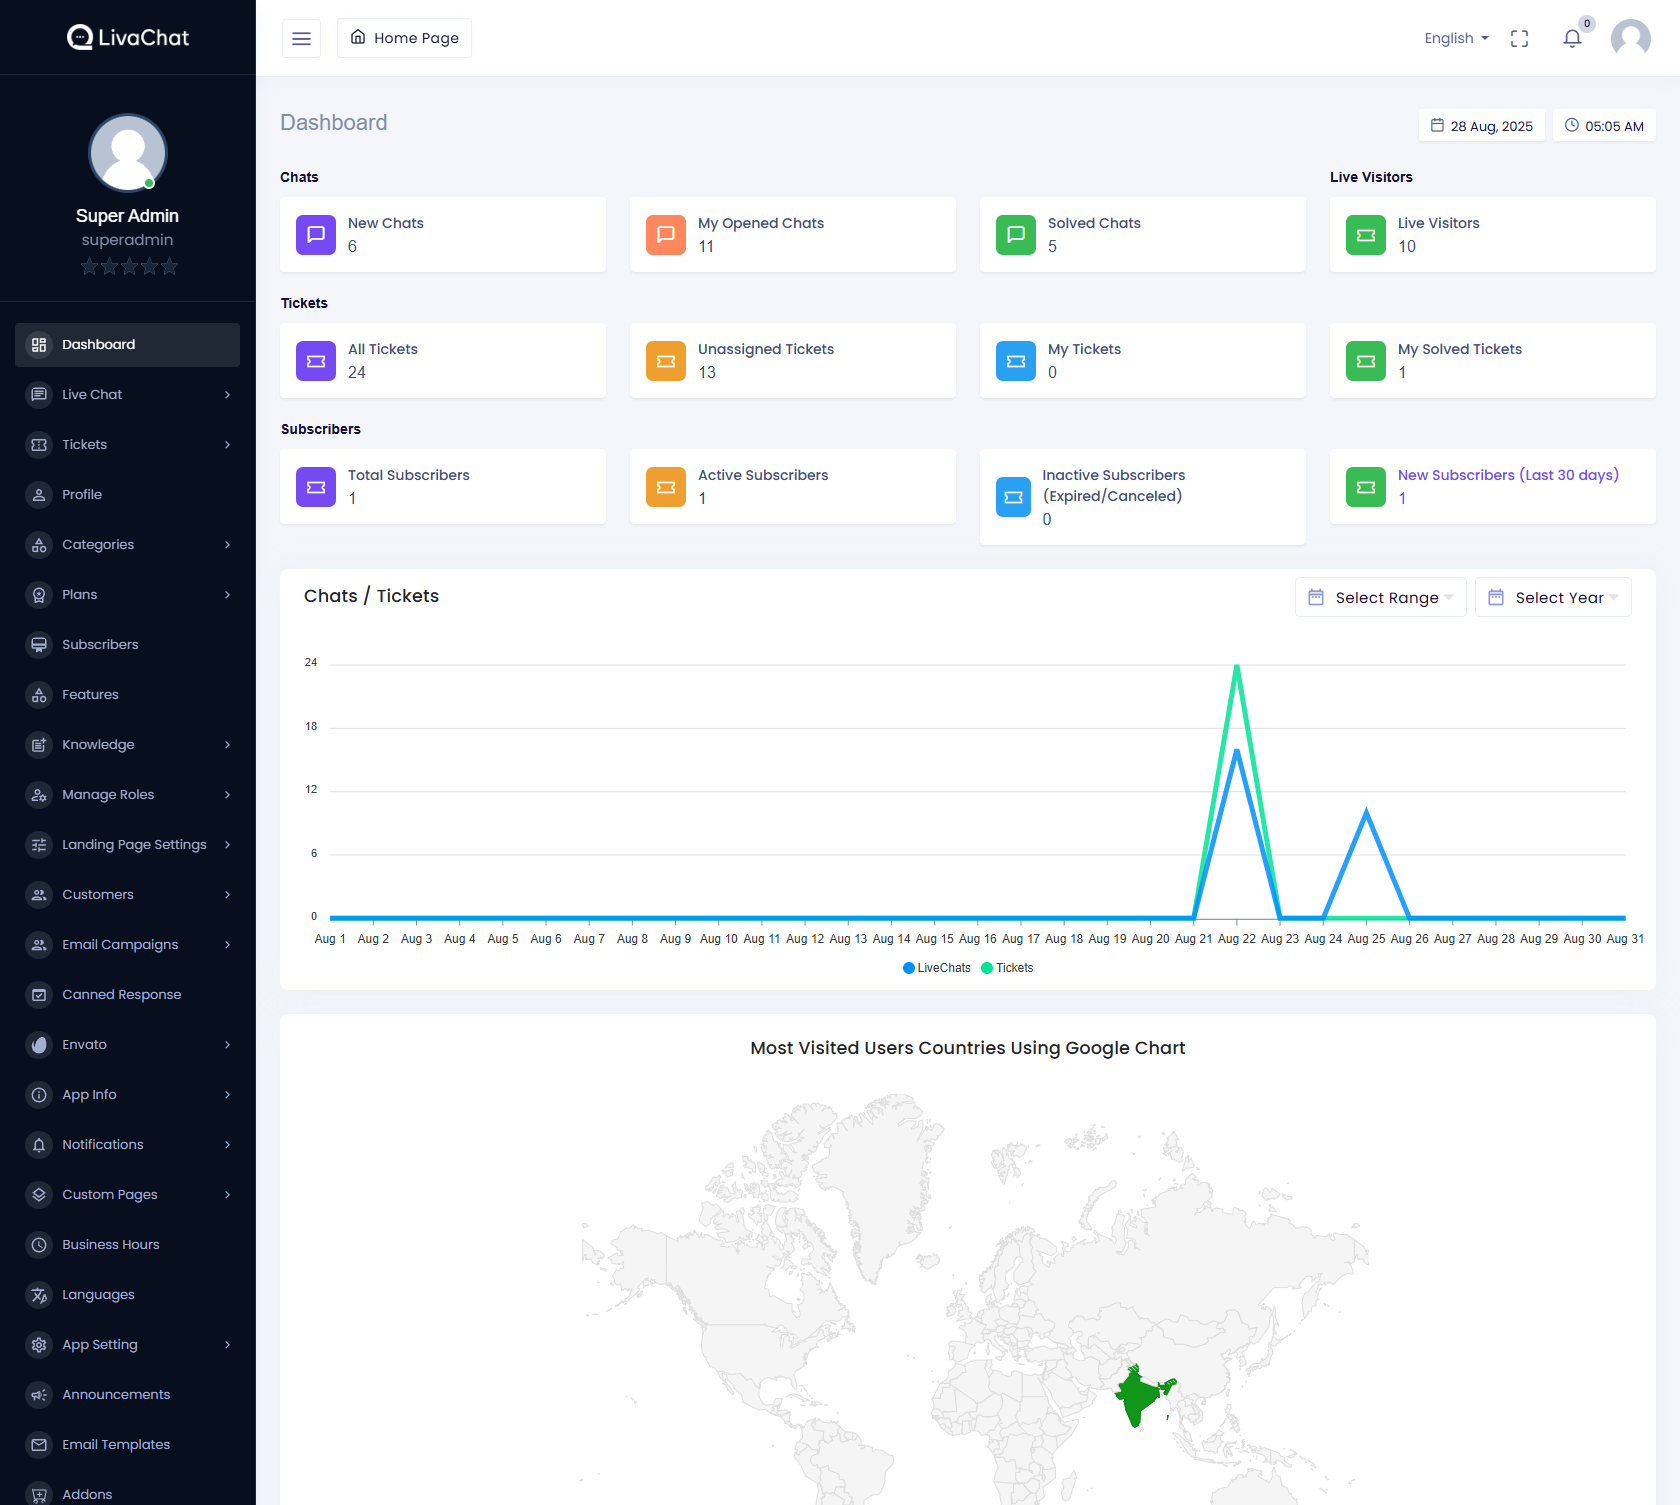Toggle the Tickets legend series
1680x1505 pixels.
click(x=1008, y=968)
